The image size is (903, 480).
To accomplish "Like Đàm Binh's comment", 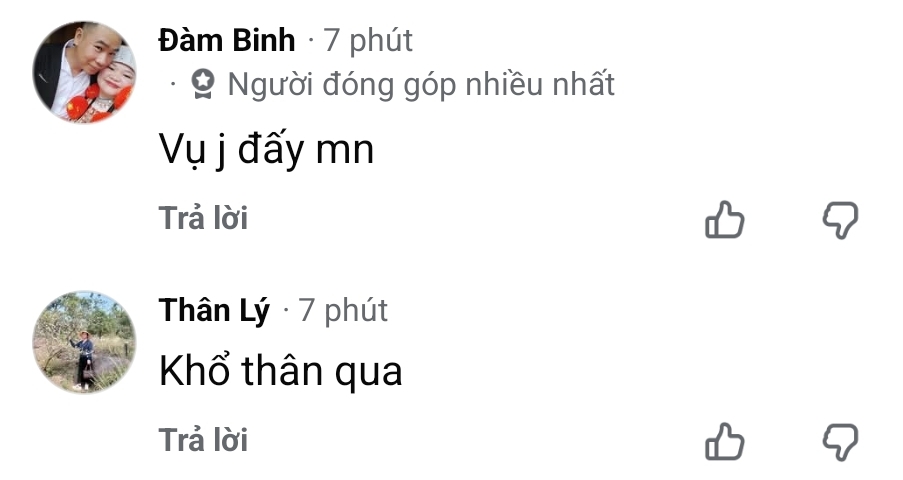I will coord(725,219).
